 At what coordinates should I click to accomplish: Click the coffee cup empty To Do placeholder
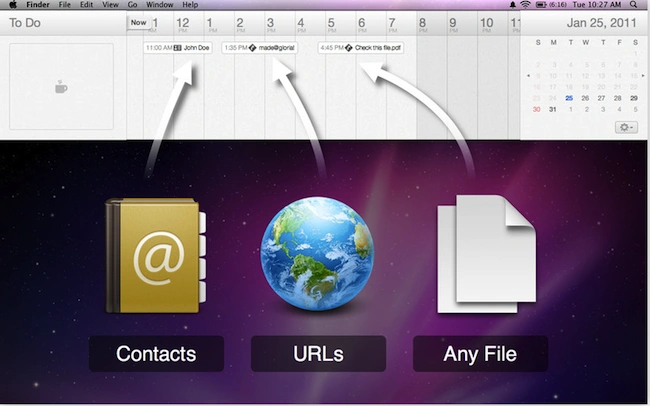pyautogui.click(x=61, y=87)
